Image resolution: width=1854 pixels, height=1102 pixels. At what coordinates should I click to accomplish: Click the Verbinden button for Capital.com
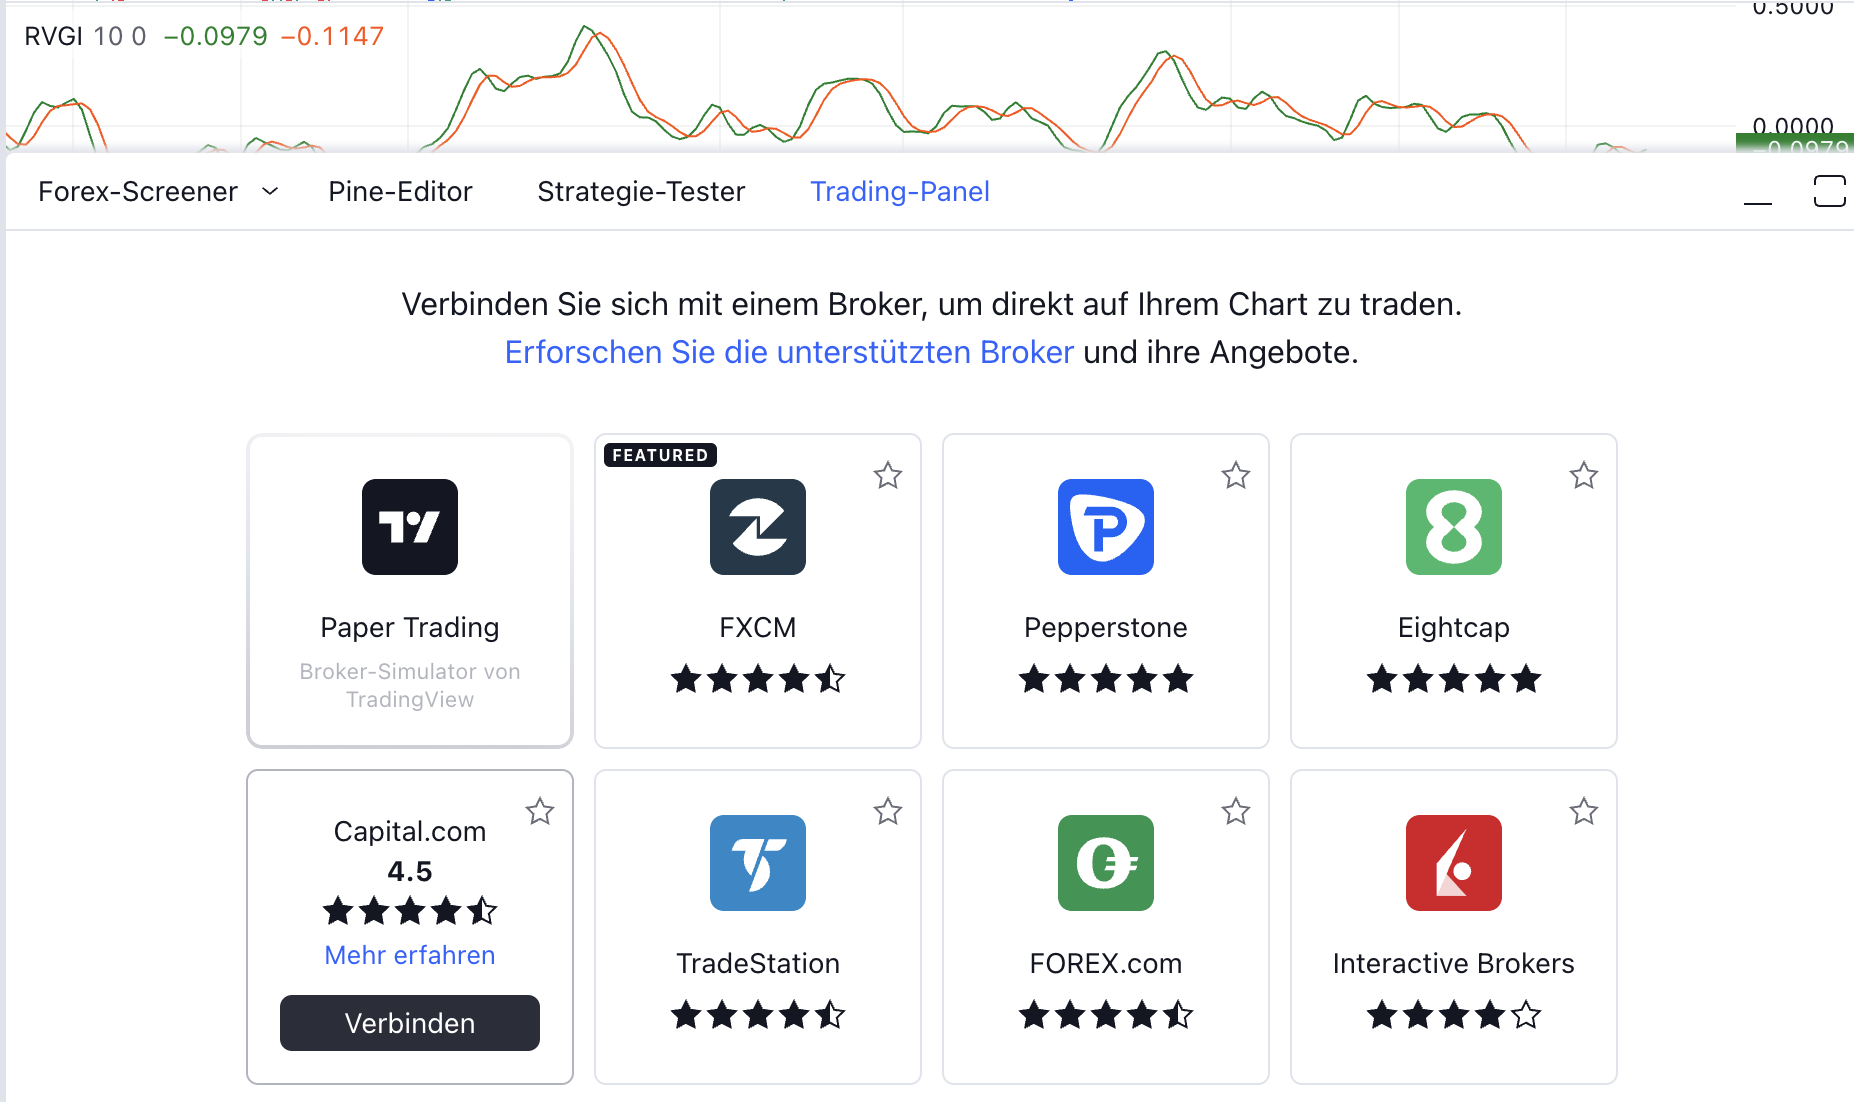[x=410, y=1023]
